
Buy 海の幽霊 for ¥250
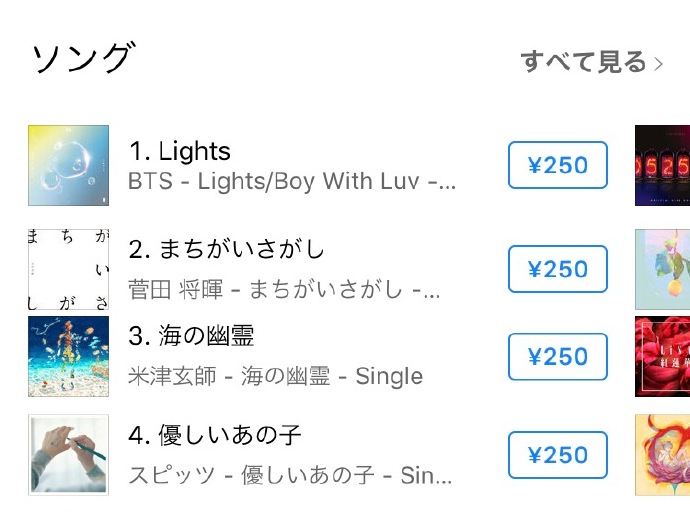coord(558,357)
